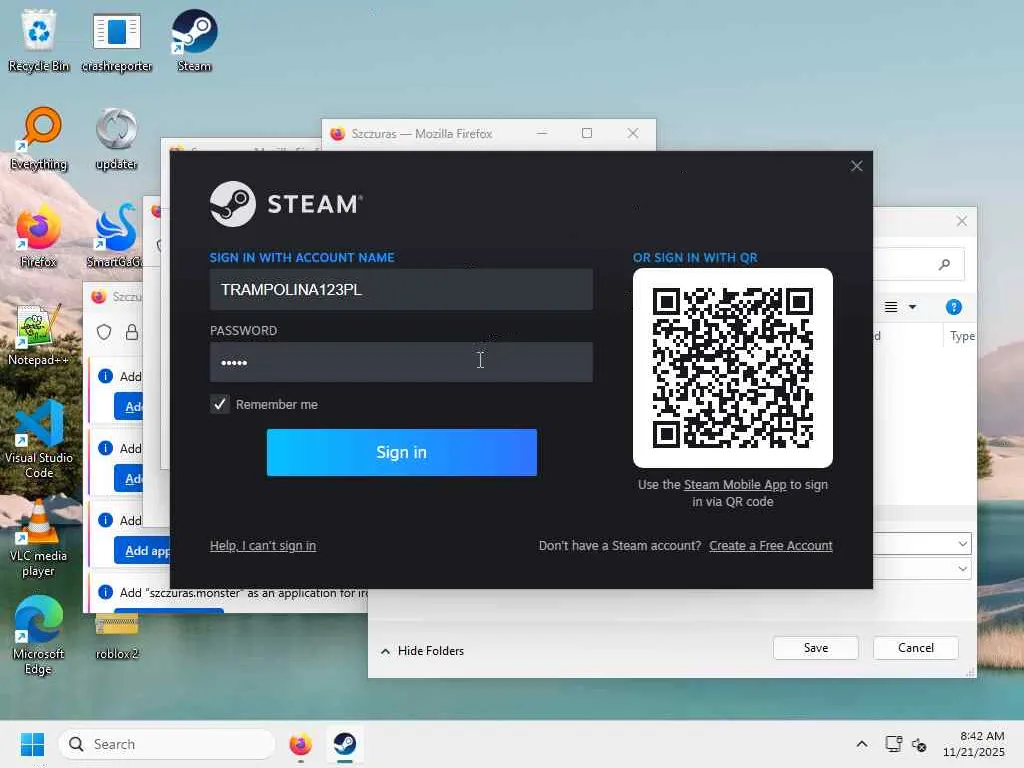
Task: Open the "Help, I can't sign in" link
Action: pos(263,545)
